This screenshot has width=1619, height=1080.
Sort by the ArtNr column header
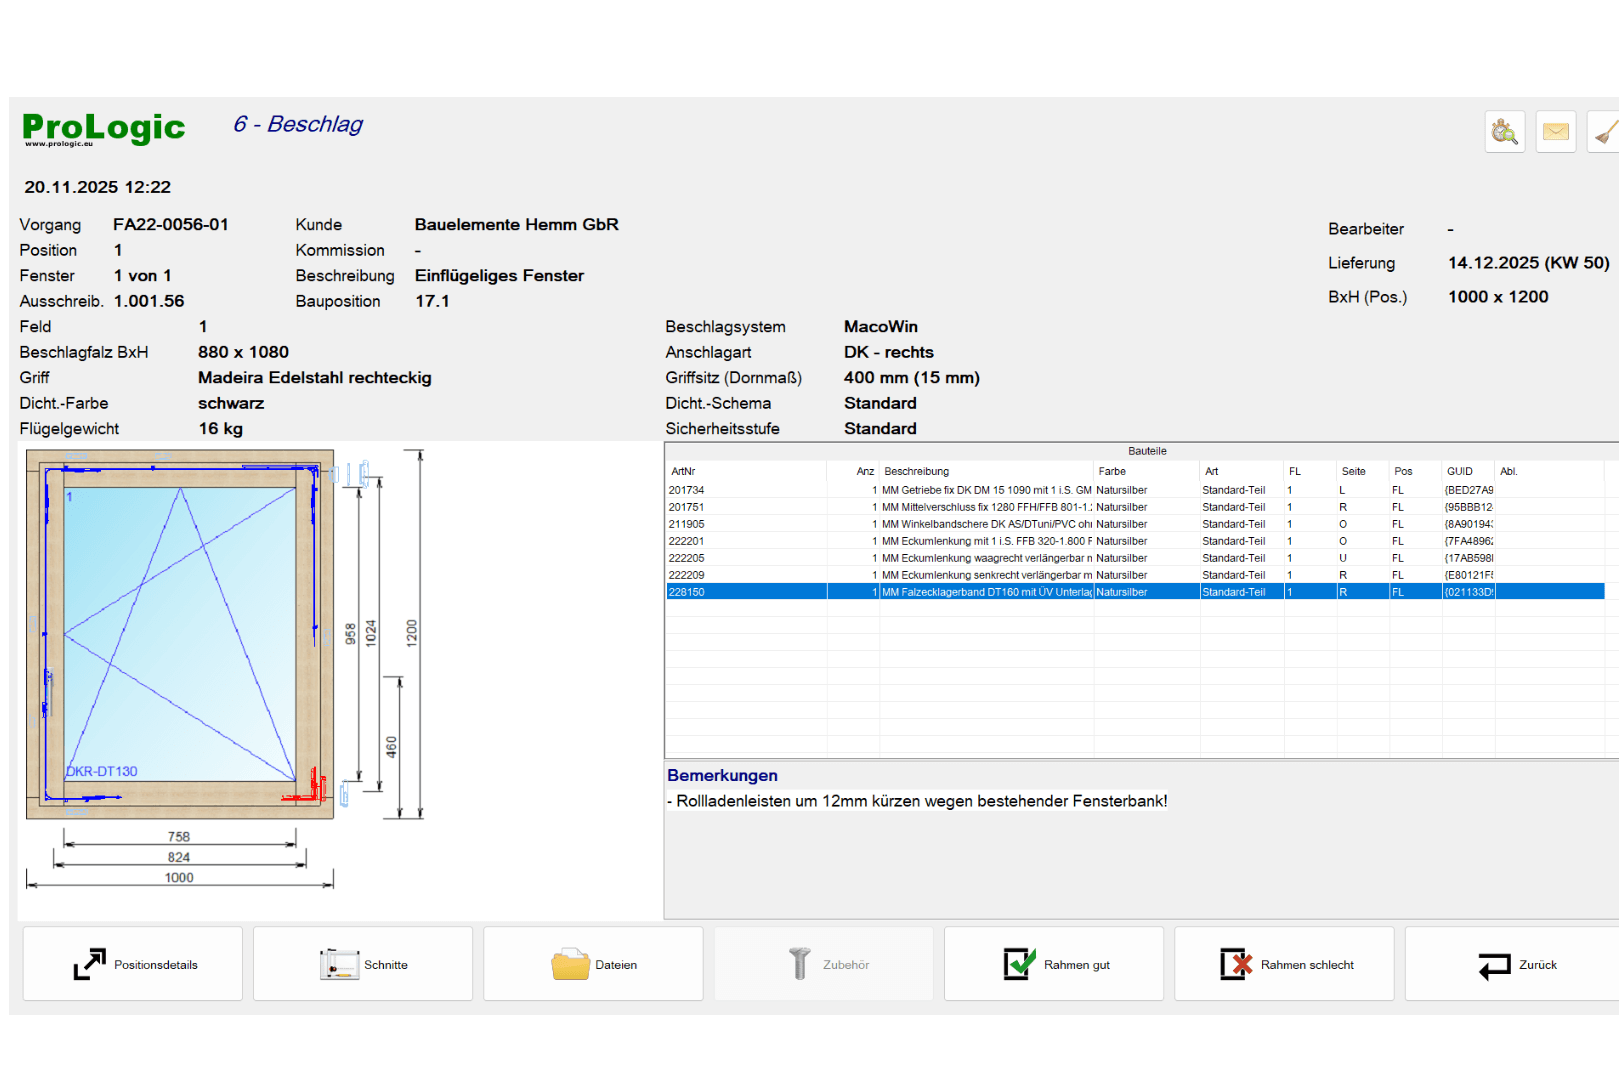point(684,471)
